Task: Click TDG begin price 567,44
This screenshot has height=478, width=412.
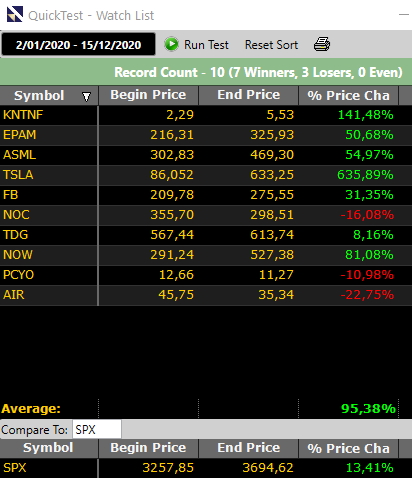Action: [x=172, y=235]
